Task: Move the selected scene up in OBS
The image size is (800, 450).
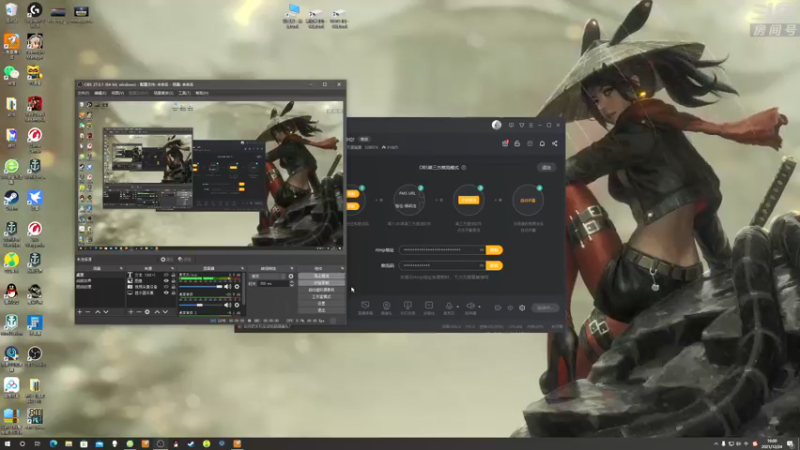Action: pos(97,312)
